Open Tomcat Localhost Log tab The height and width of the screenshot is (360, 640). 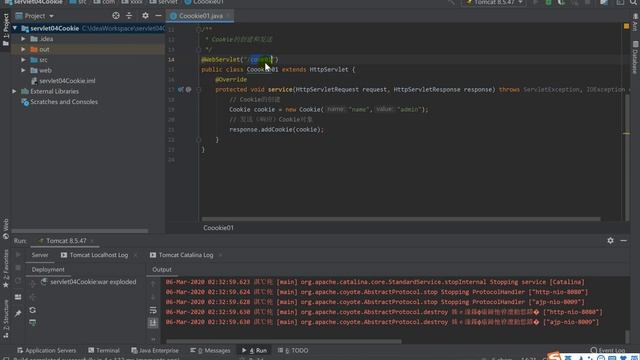pyautogui.click(x=95, y=255)
